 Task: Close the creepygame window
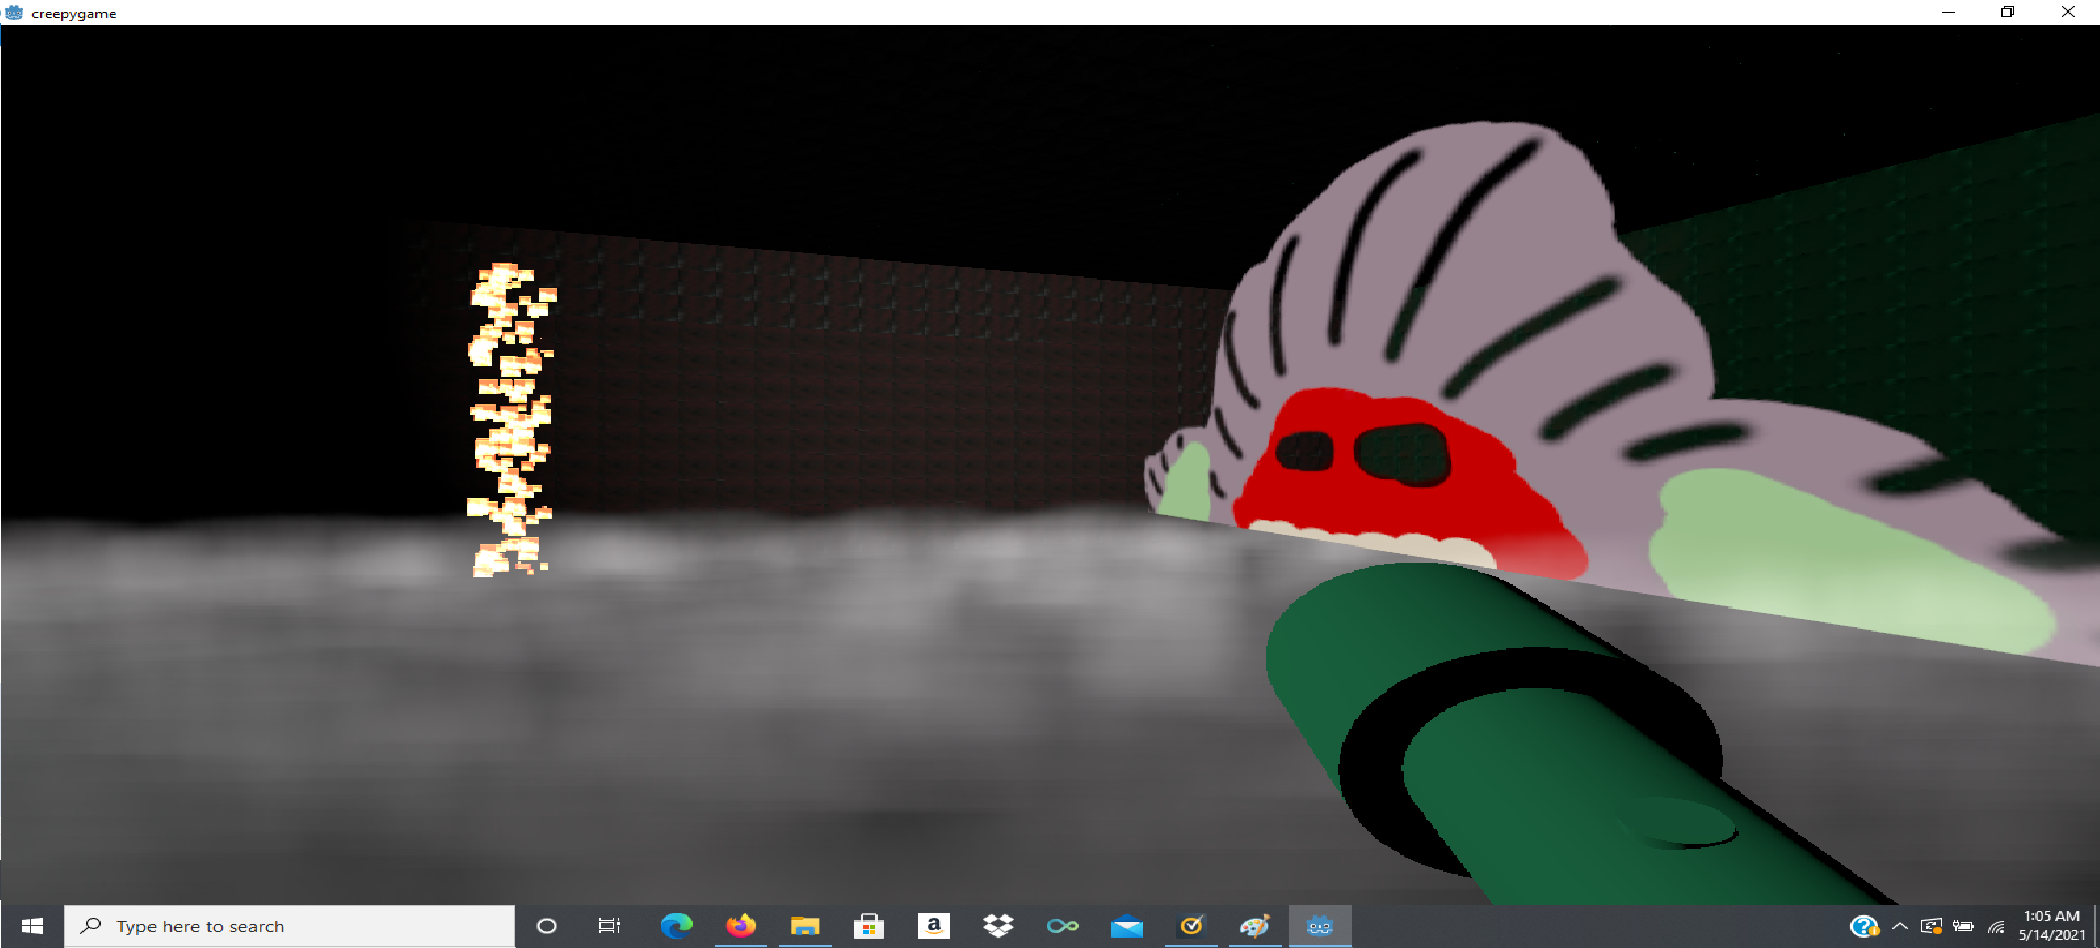(2068, 12)
